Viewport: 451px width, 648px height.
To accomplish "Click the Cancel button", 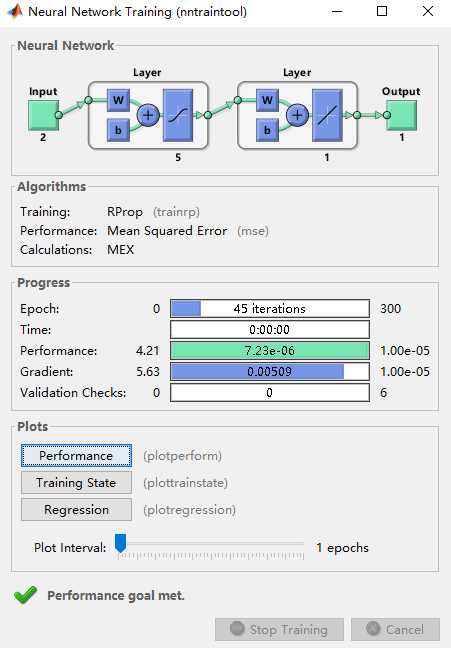I will point(396,629).
